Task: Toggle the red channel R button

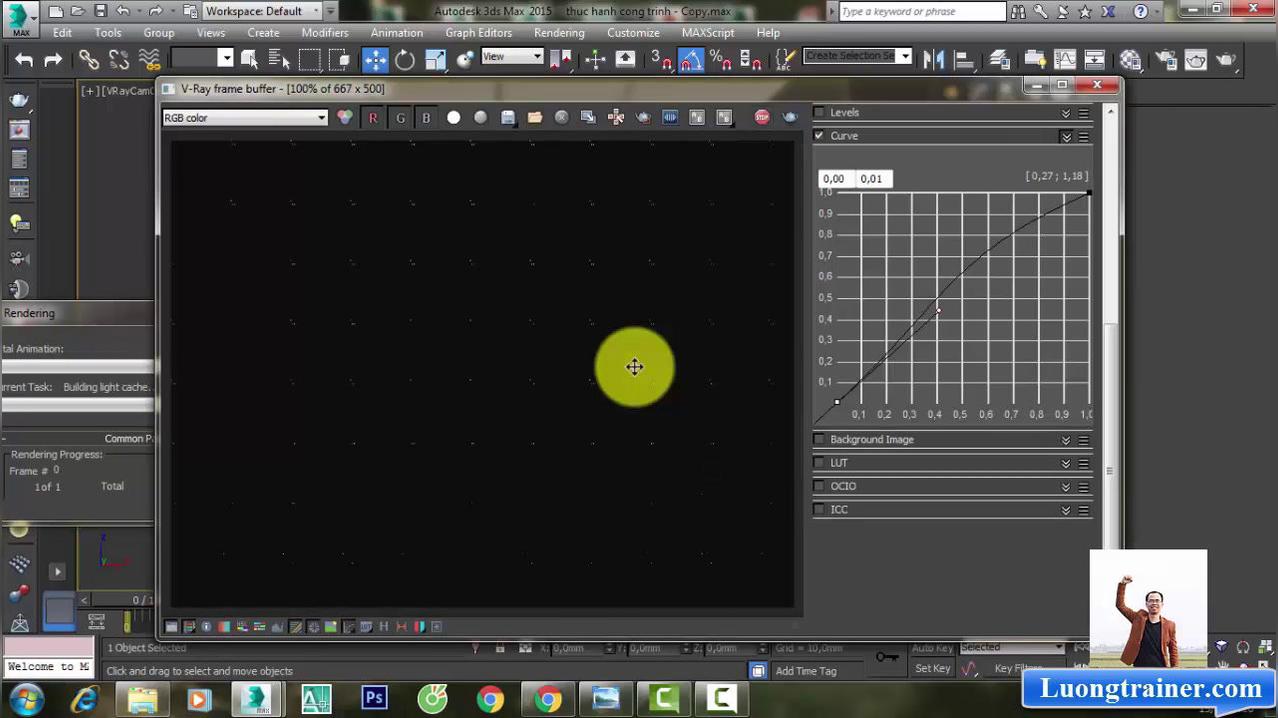Action: 373,118
